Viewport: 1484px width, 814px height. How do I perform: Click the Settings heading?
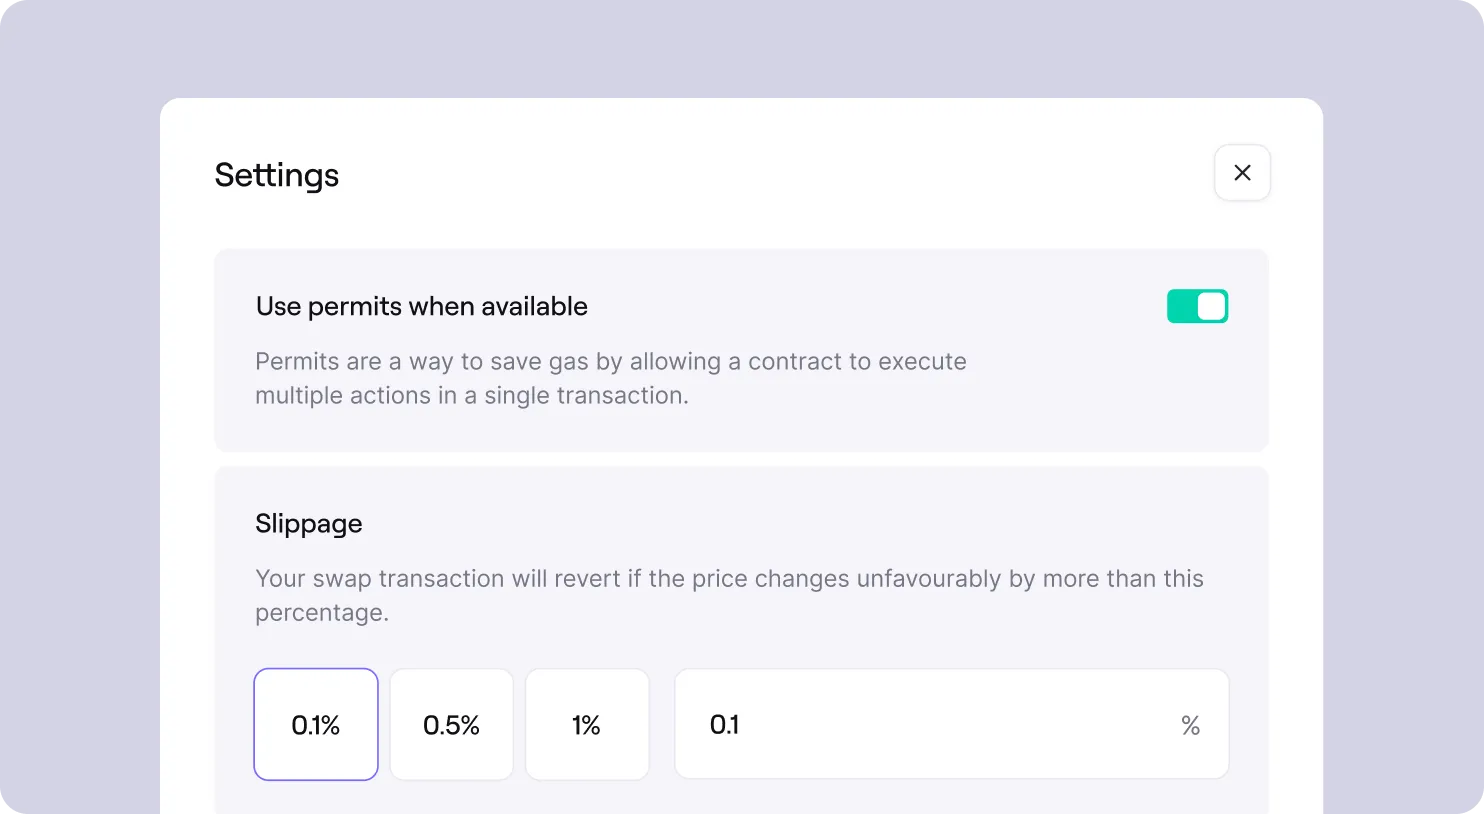pos(276,175)
